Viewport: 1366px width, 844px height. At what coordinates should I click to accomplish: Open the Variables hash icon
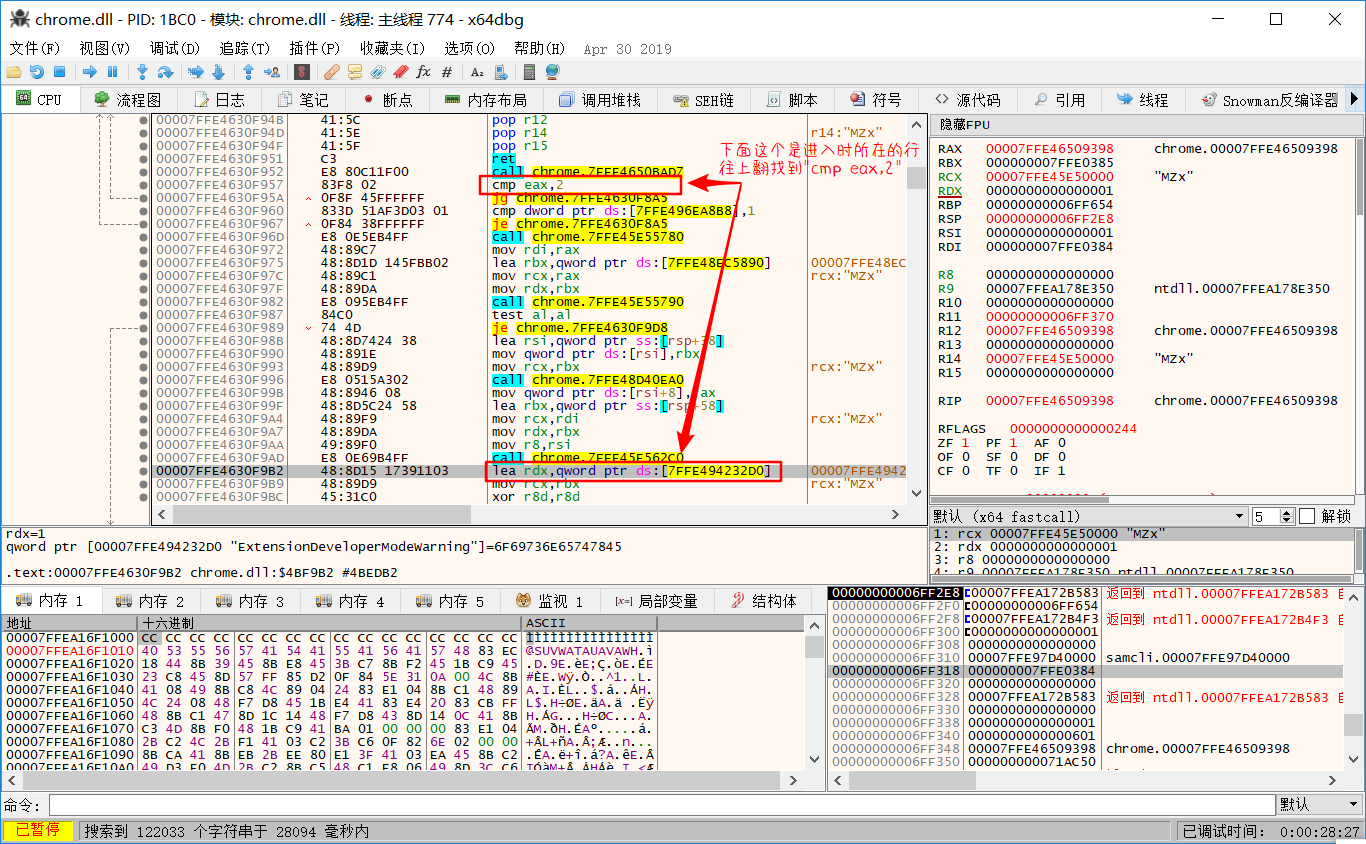pos(447,72)
